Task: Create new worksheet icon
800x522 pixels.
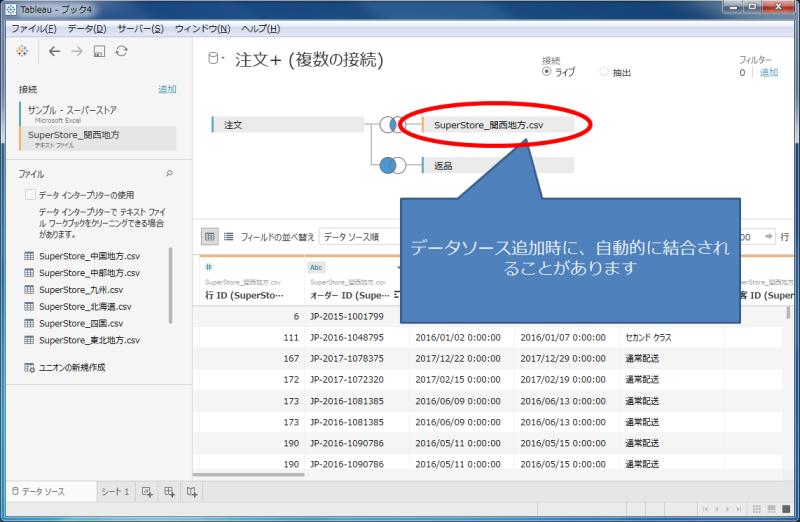Action: [147, 492]
